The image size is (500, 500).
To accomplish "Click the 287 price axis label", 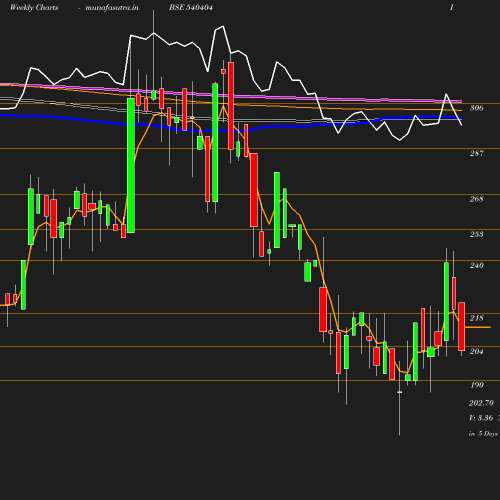I will (476, 153).
